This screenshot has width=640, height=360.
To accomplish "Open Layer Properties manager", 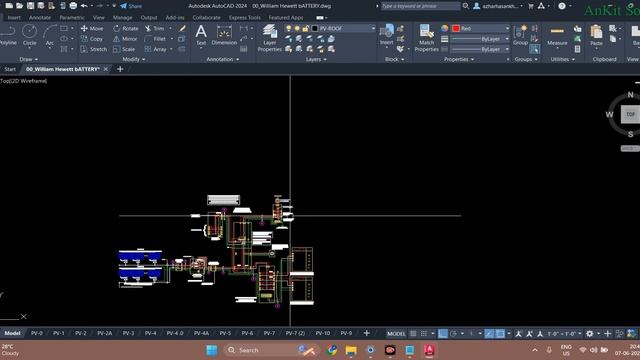I will (x=269, y=38).
